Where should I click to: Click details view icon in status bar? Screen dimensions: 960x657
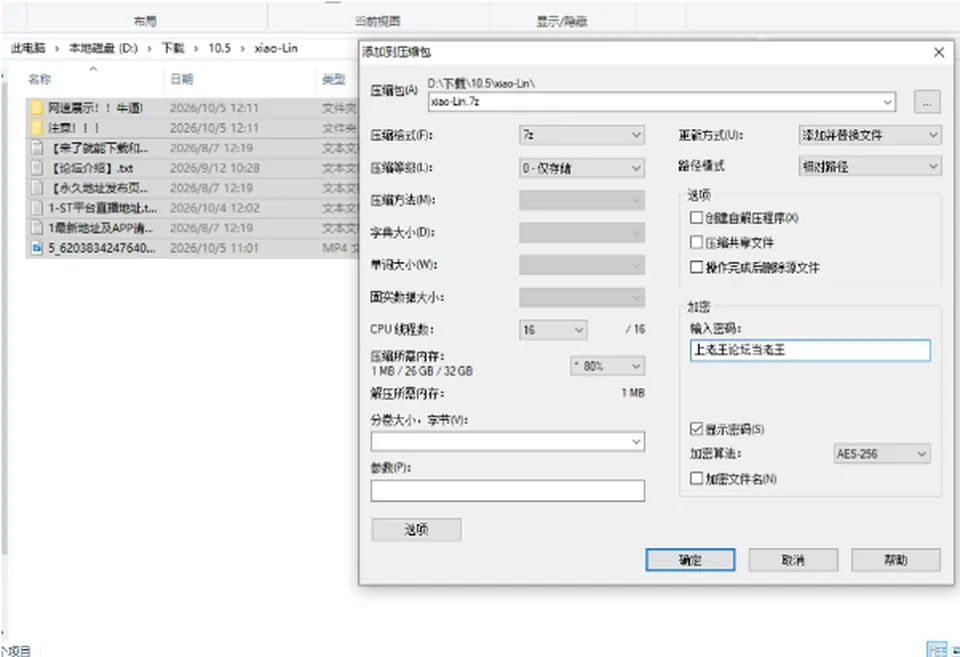click(x=937, y=650)
